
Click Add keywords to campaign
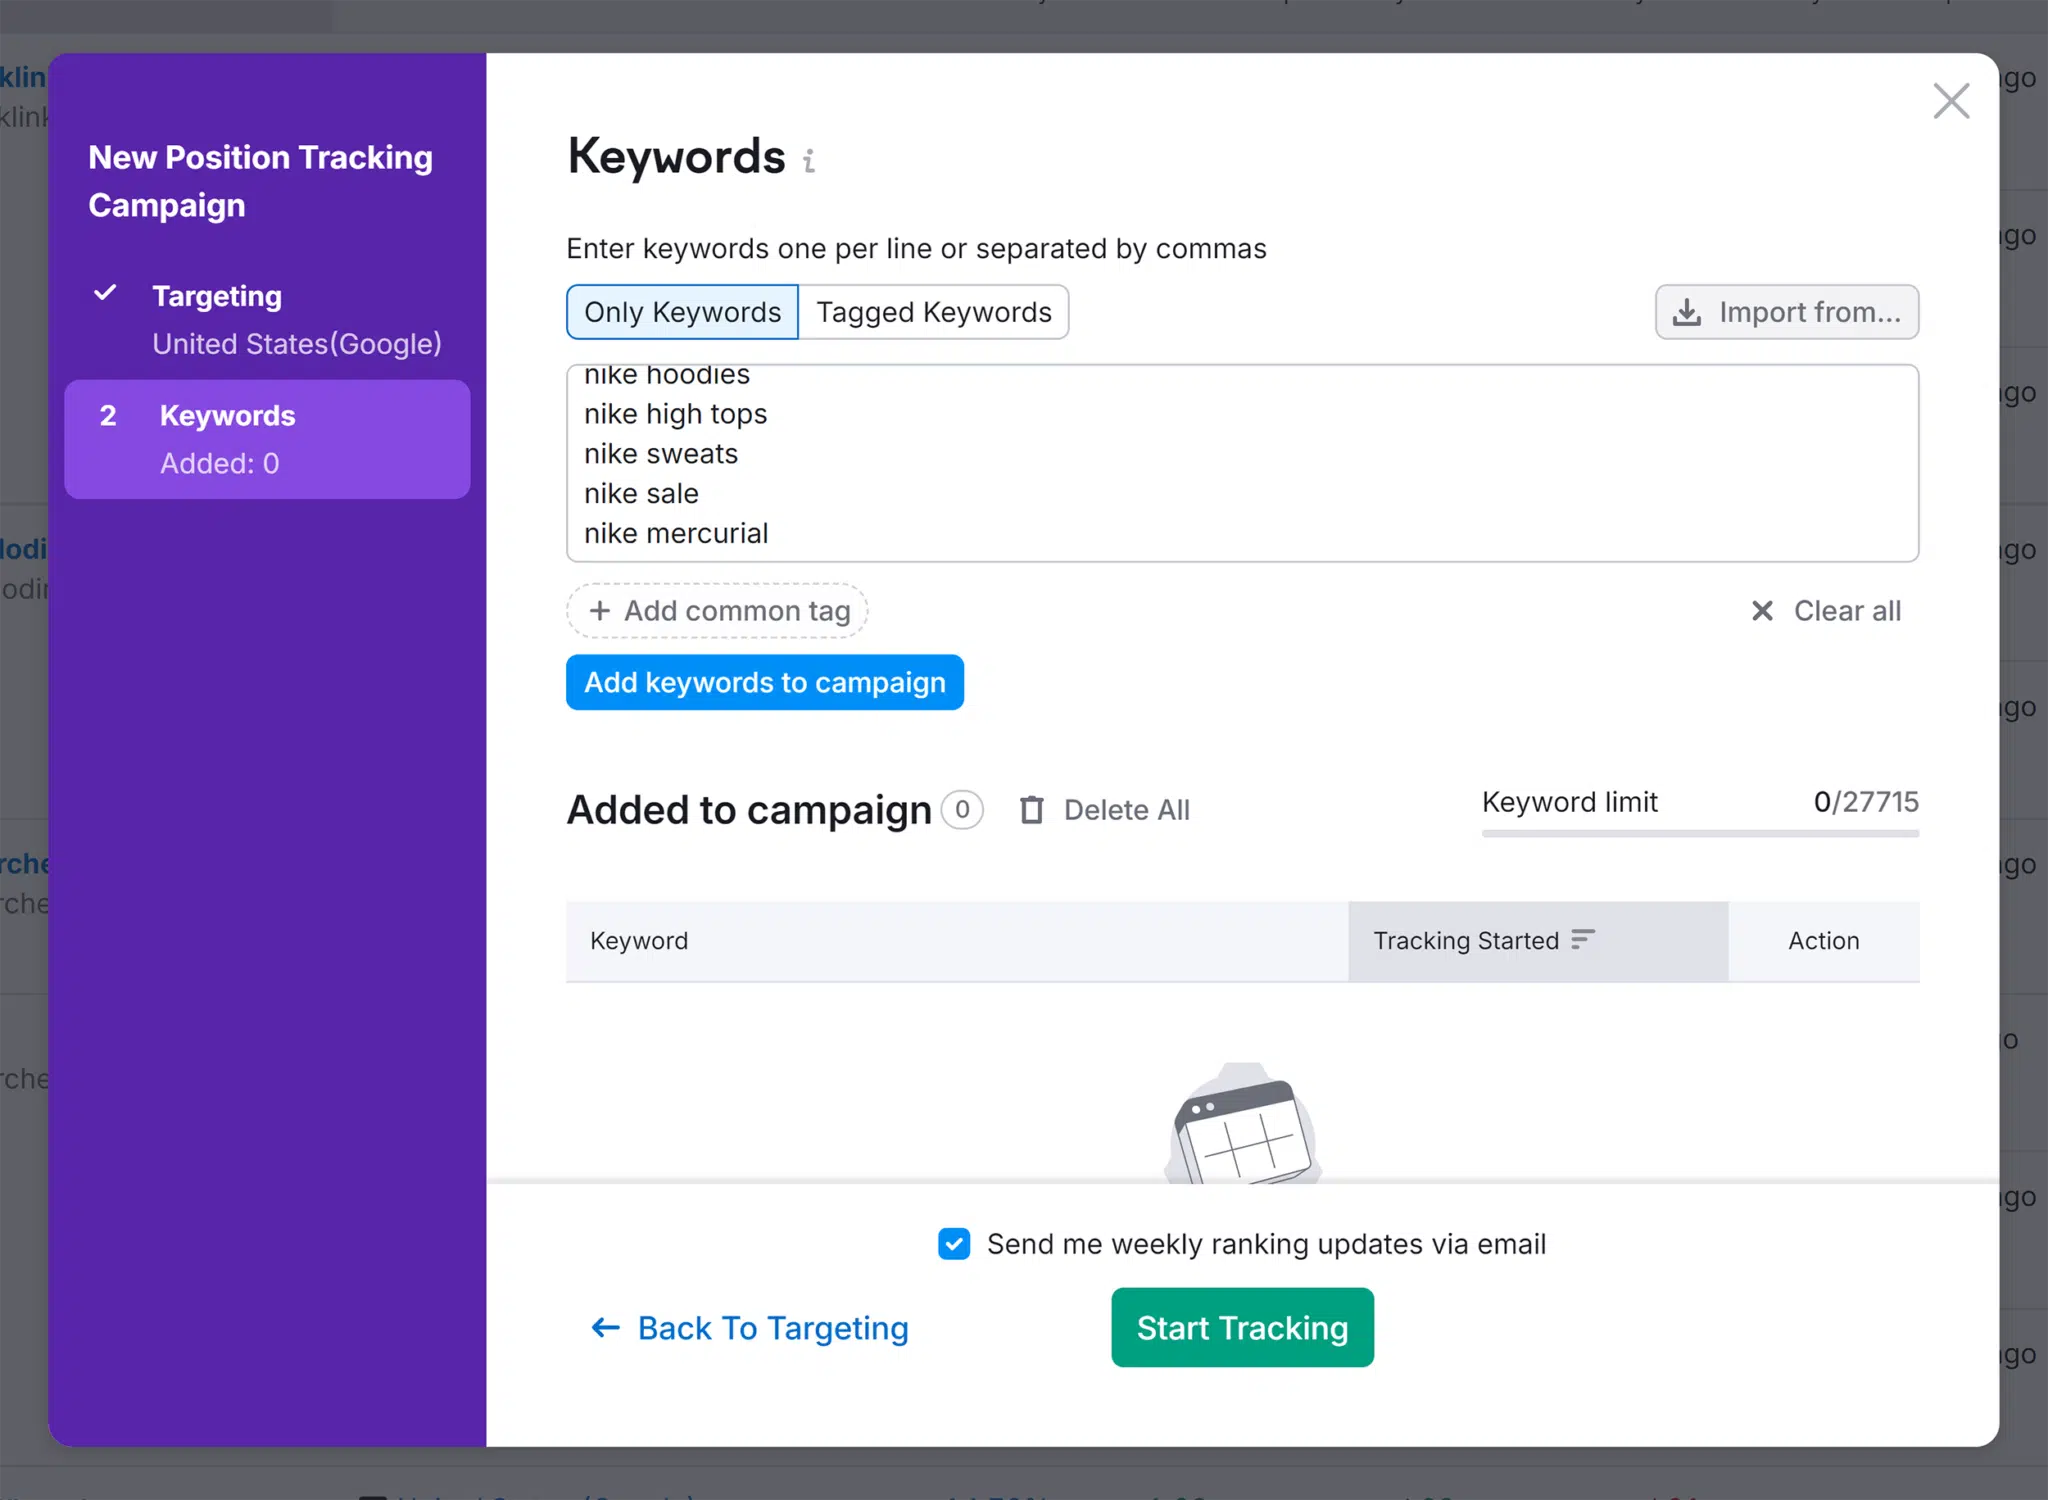(x=764, y=683)
